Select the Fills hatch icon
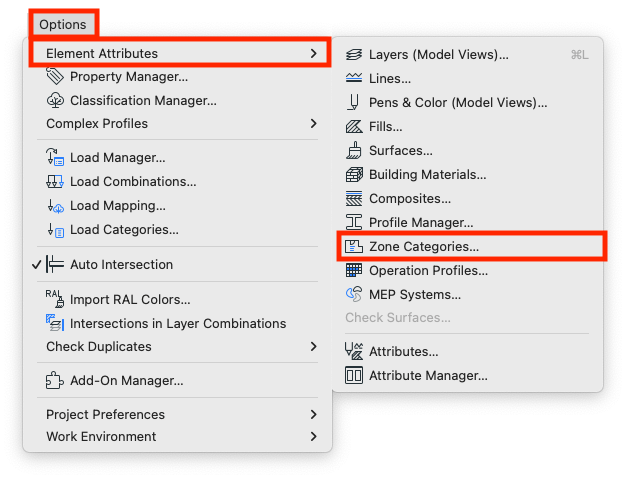Screen dimensions: 636x479 click(354, 127)
